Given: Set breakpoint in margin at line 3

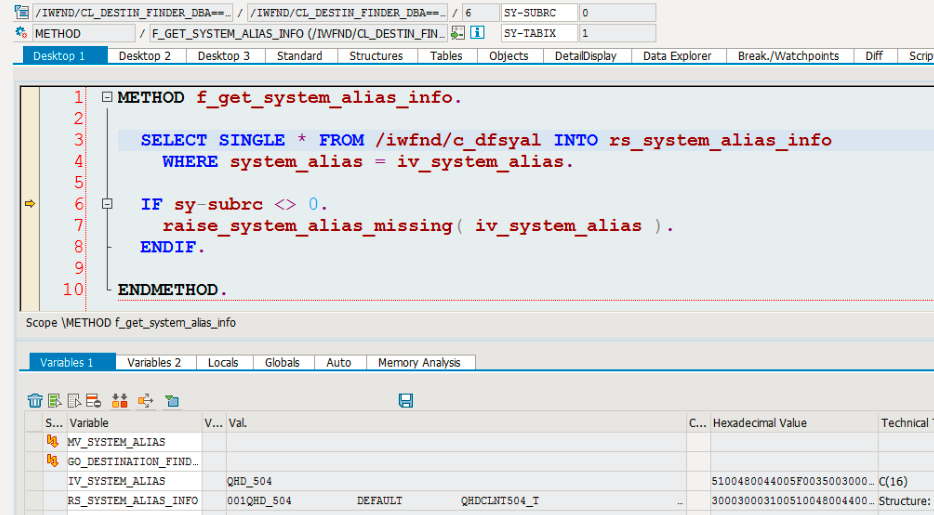Looking at the screenshot, I should click(x=30, y=140).
